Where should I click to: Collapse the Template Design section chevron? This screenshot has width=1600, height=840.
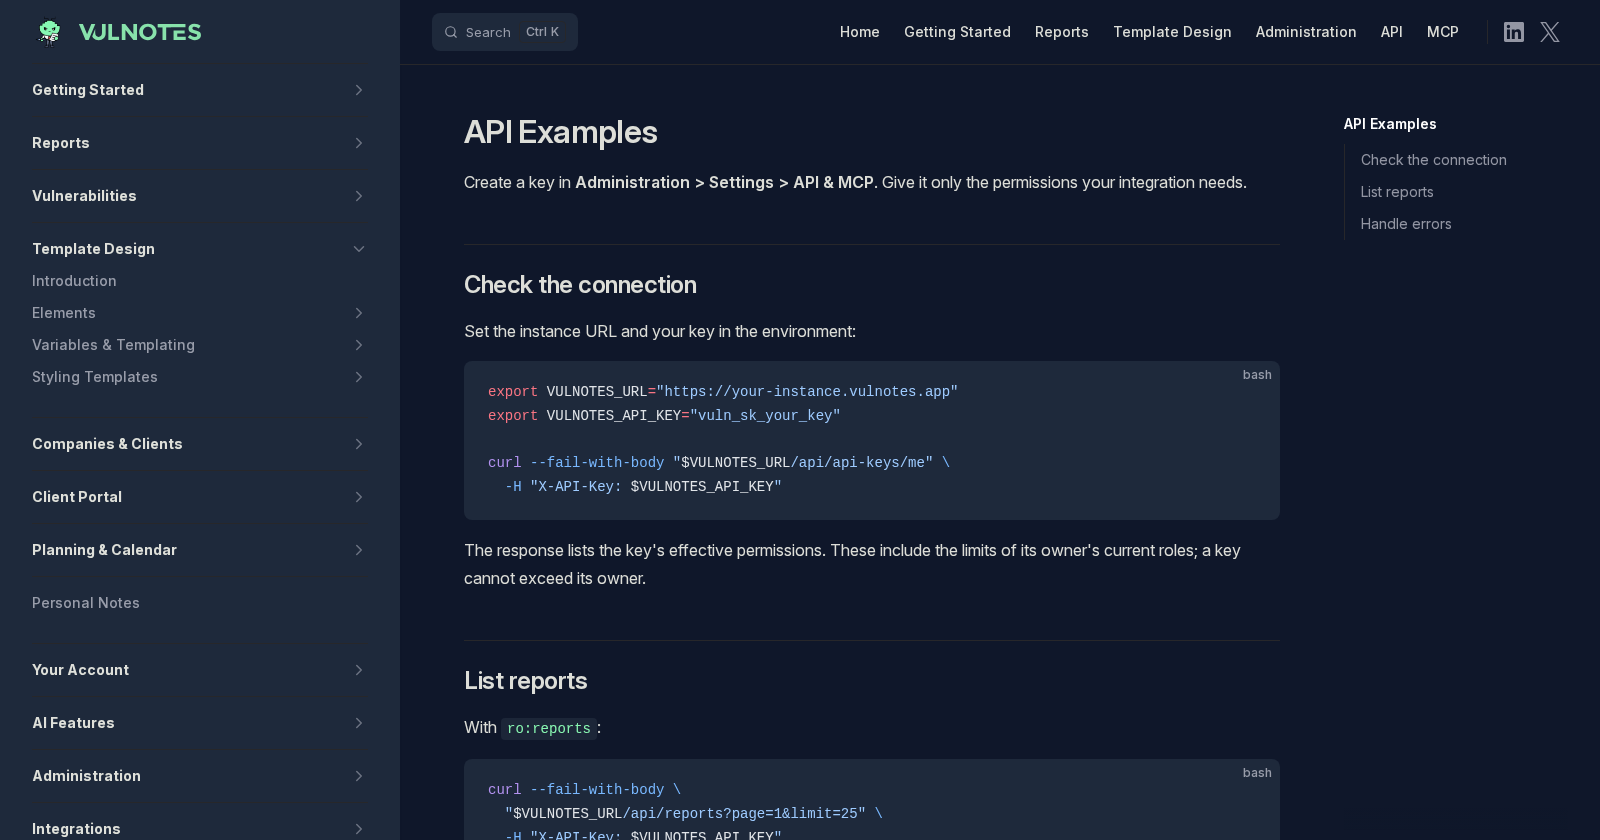(x=359, y=249)
